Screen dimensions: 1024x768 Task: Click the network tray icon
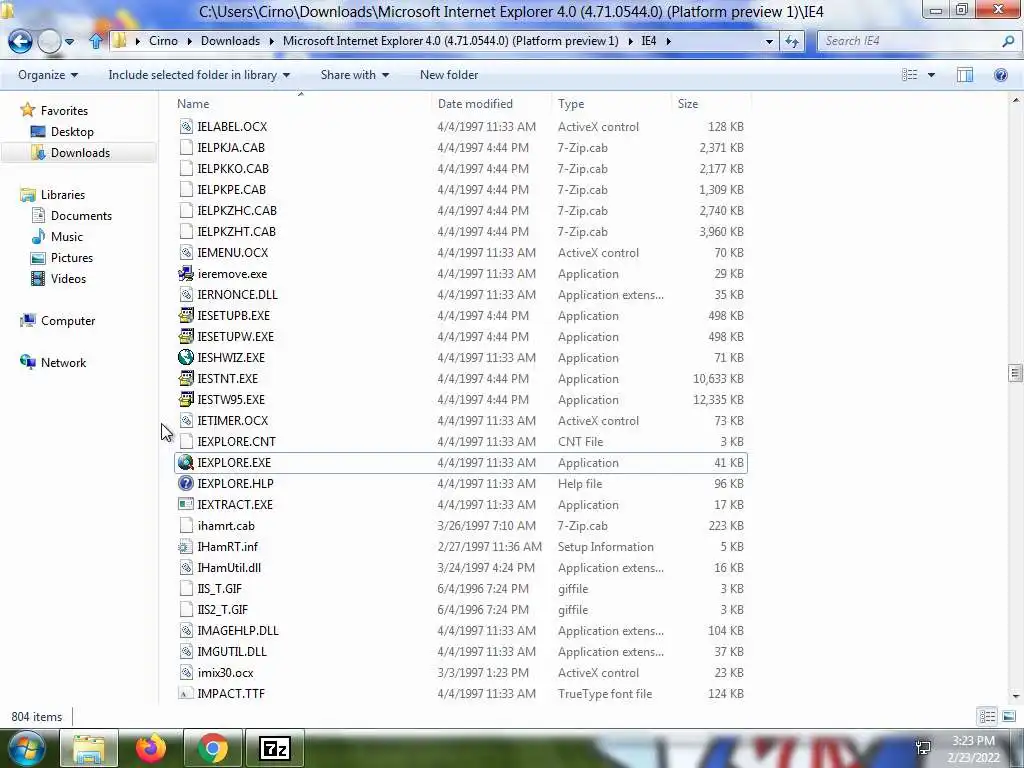point(923,747)
